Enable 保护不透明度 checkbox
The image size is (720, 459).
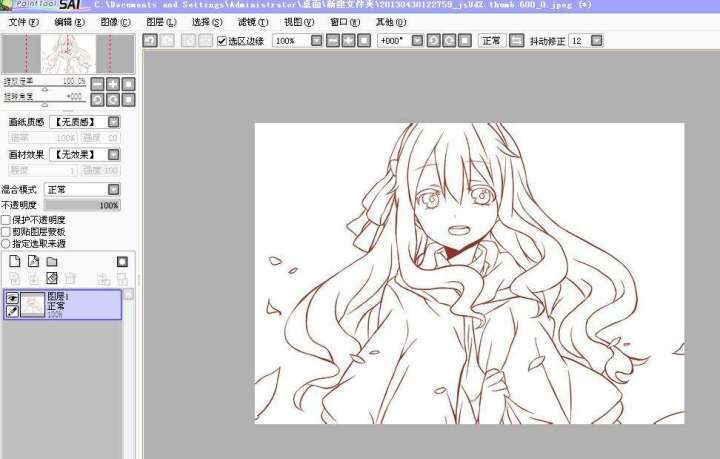tap(6, 219)
